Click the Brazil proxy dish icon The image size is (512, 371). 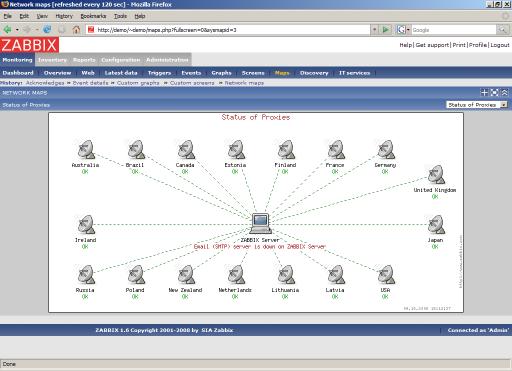tap(136, 150)
